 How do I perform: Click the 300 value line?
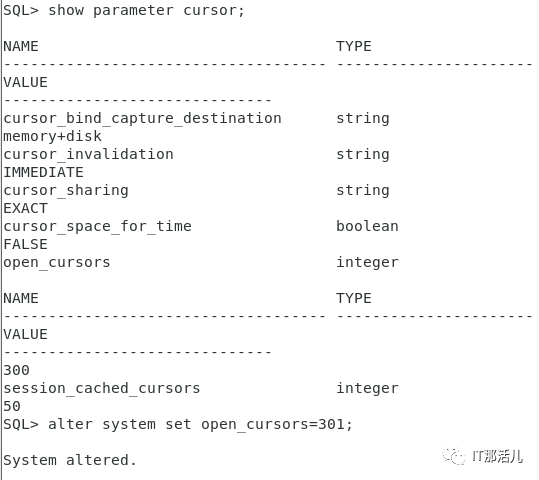[16, 370]
